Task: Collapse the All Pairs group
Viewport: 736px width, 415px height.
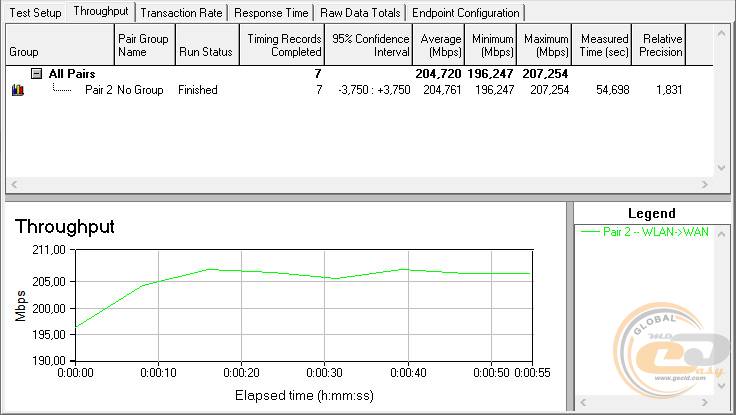Action: 36,74
